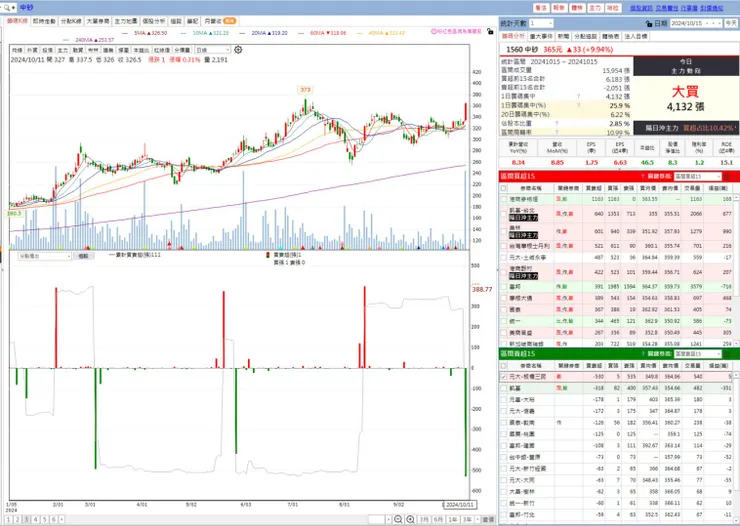Click the buy-table vertical scrollbar
Viewport: 740px width, 526px height.
pyautogui.click(x=736, y=270)
